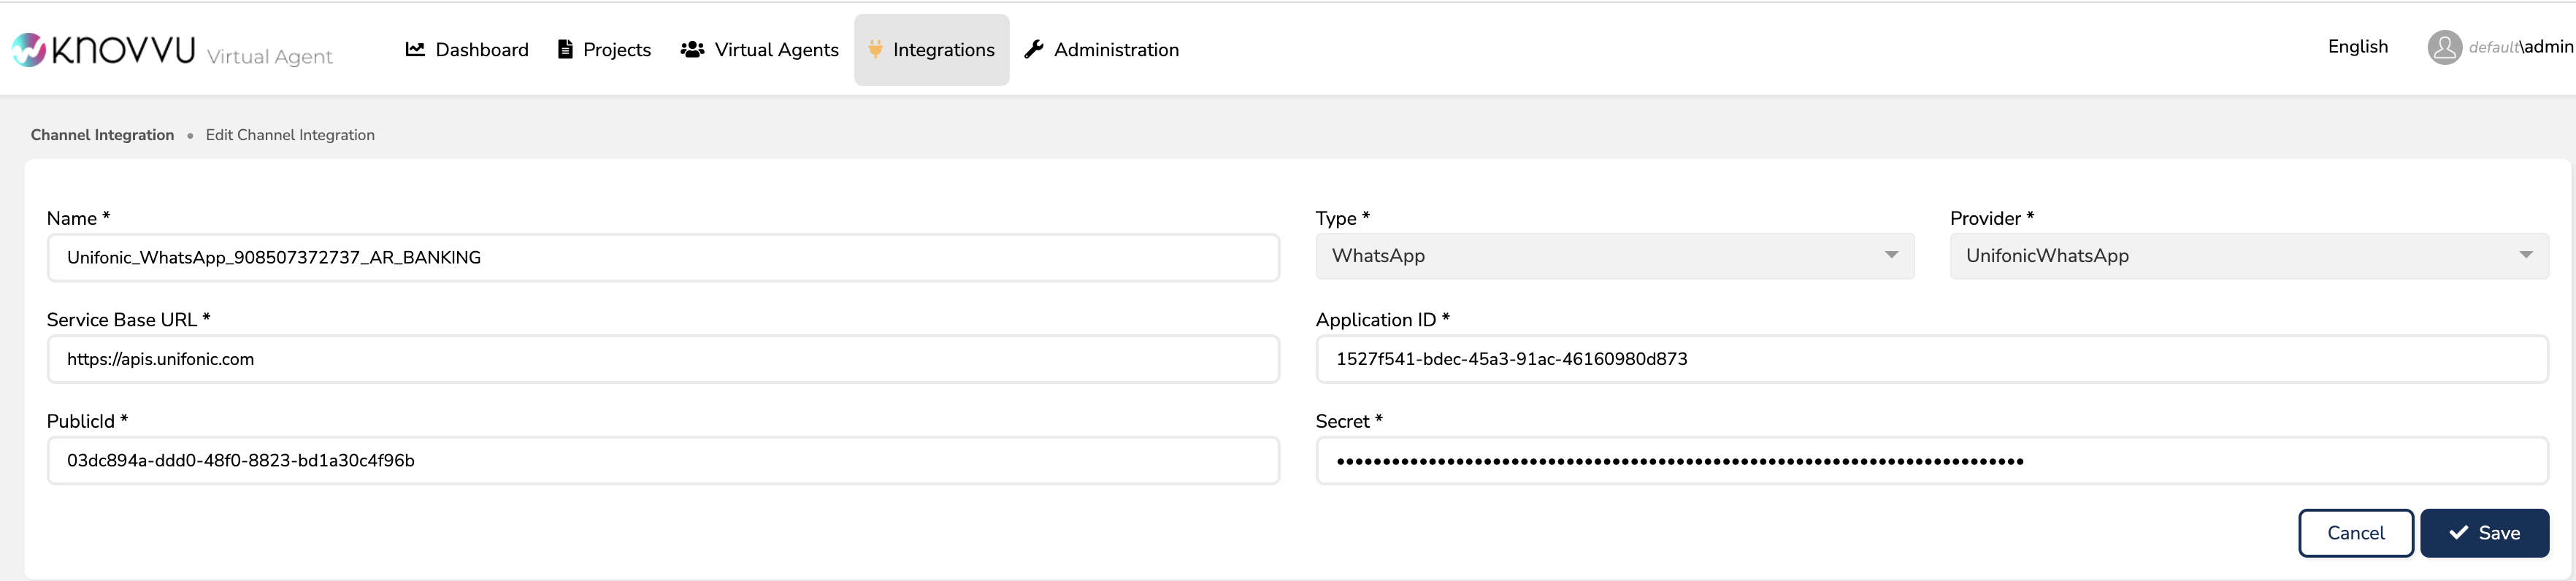The image size is (2576, 581).
Task: Navigate to Channel Integration breadcrumb link
Action: coord(102,135)
